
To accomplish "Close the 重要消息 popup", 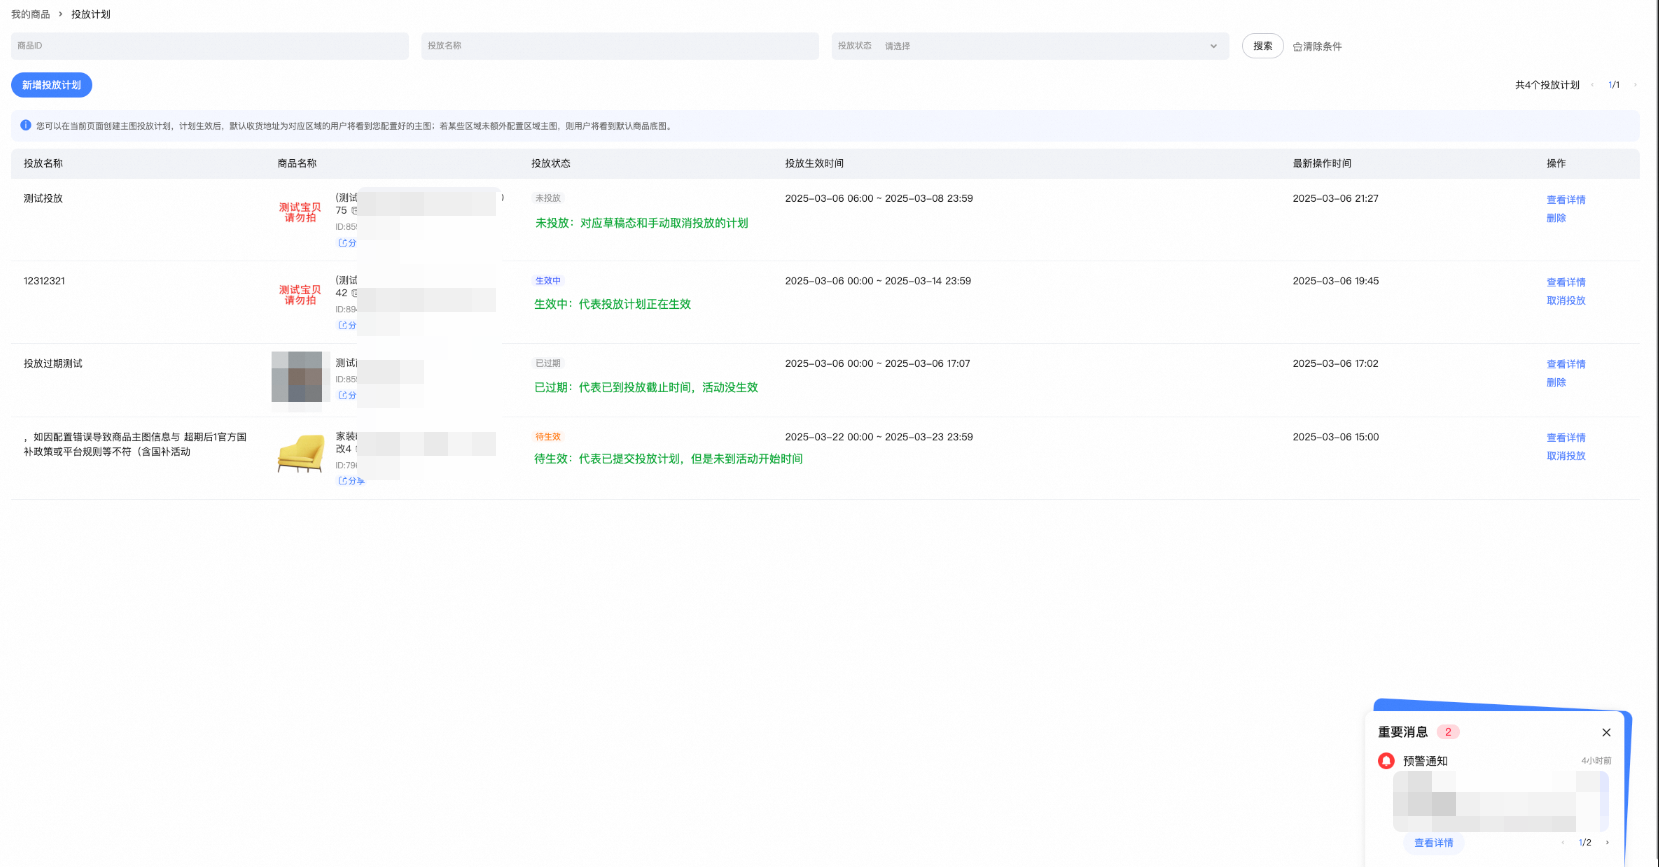I will pos(1606,732).
